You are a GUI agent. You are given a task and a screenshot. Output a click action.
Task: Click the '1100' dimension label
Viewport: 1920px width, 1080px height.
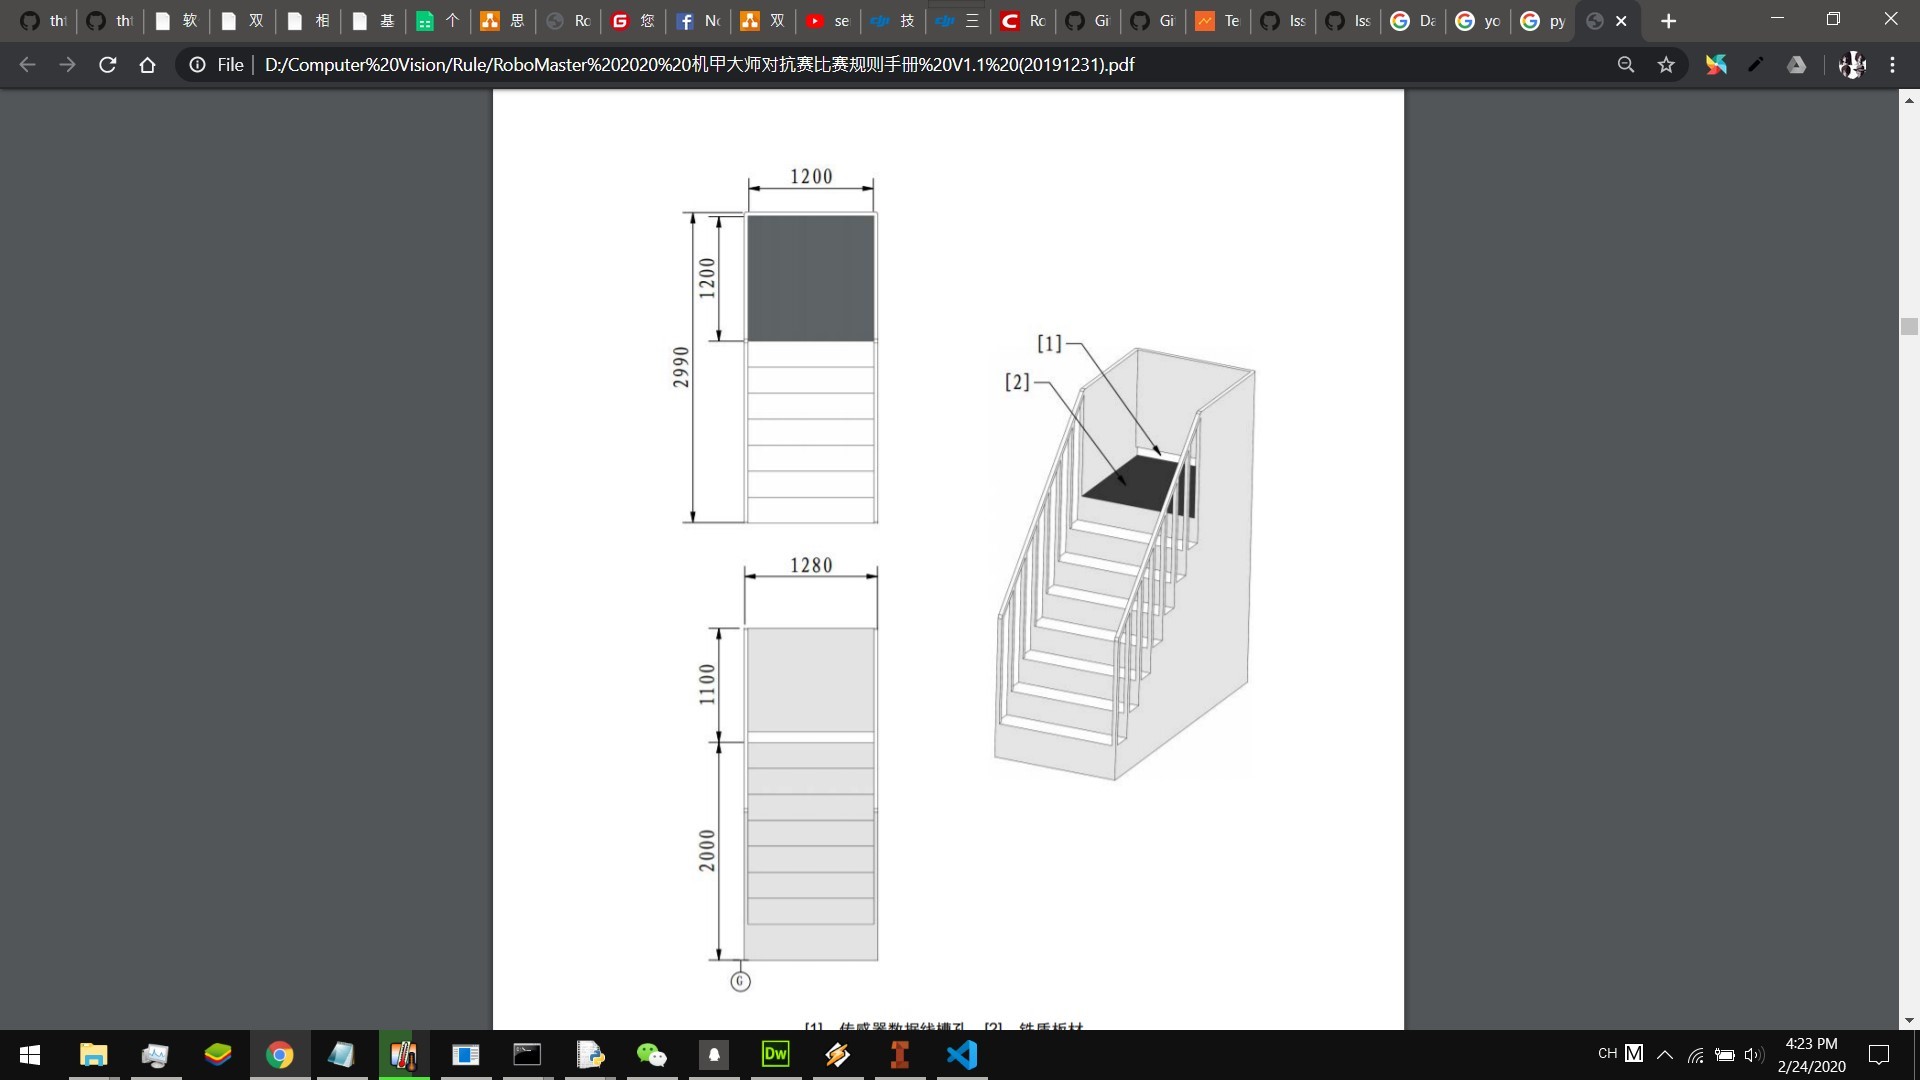coord(707,685)
